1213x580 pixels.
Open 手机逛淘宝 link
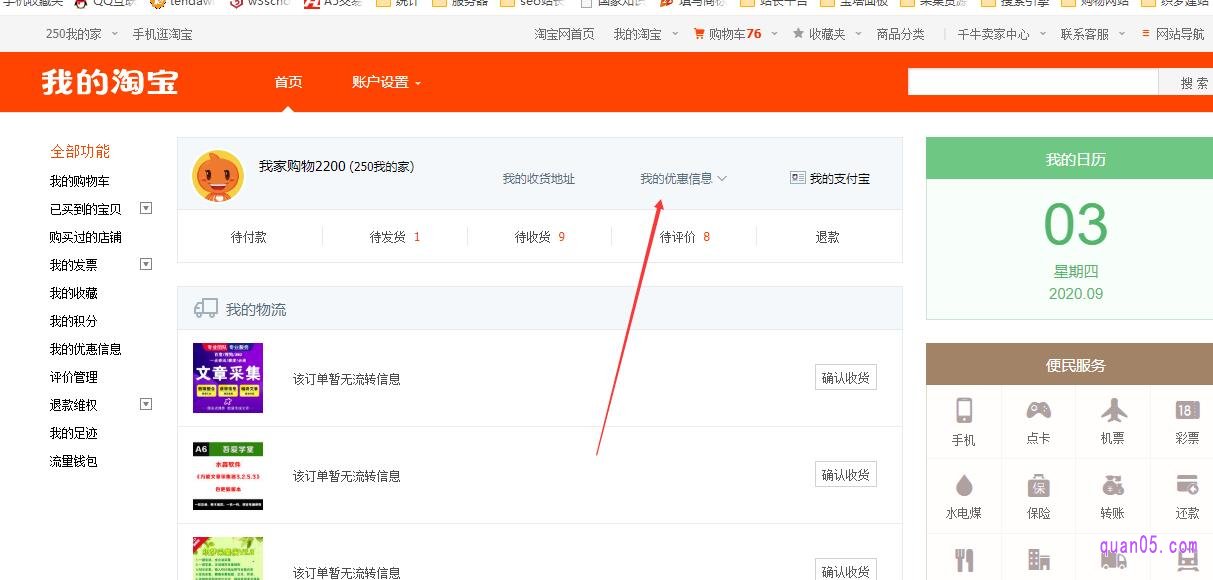click(x=163, y=34)
